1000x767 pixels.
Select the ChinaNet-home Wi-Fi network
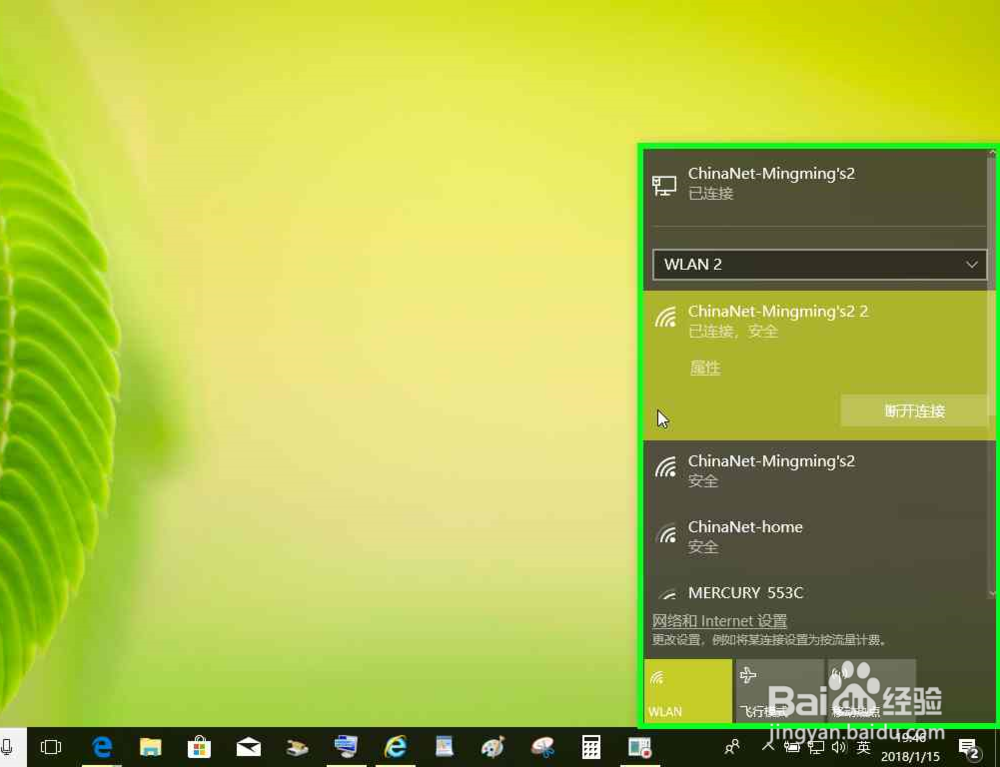click(816, 536)
